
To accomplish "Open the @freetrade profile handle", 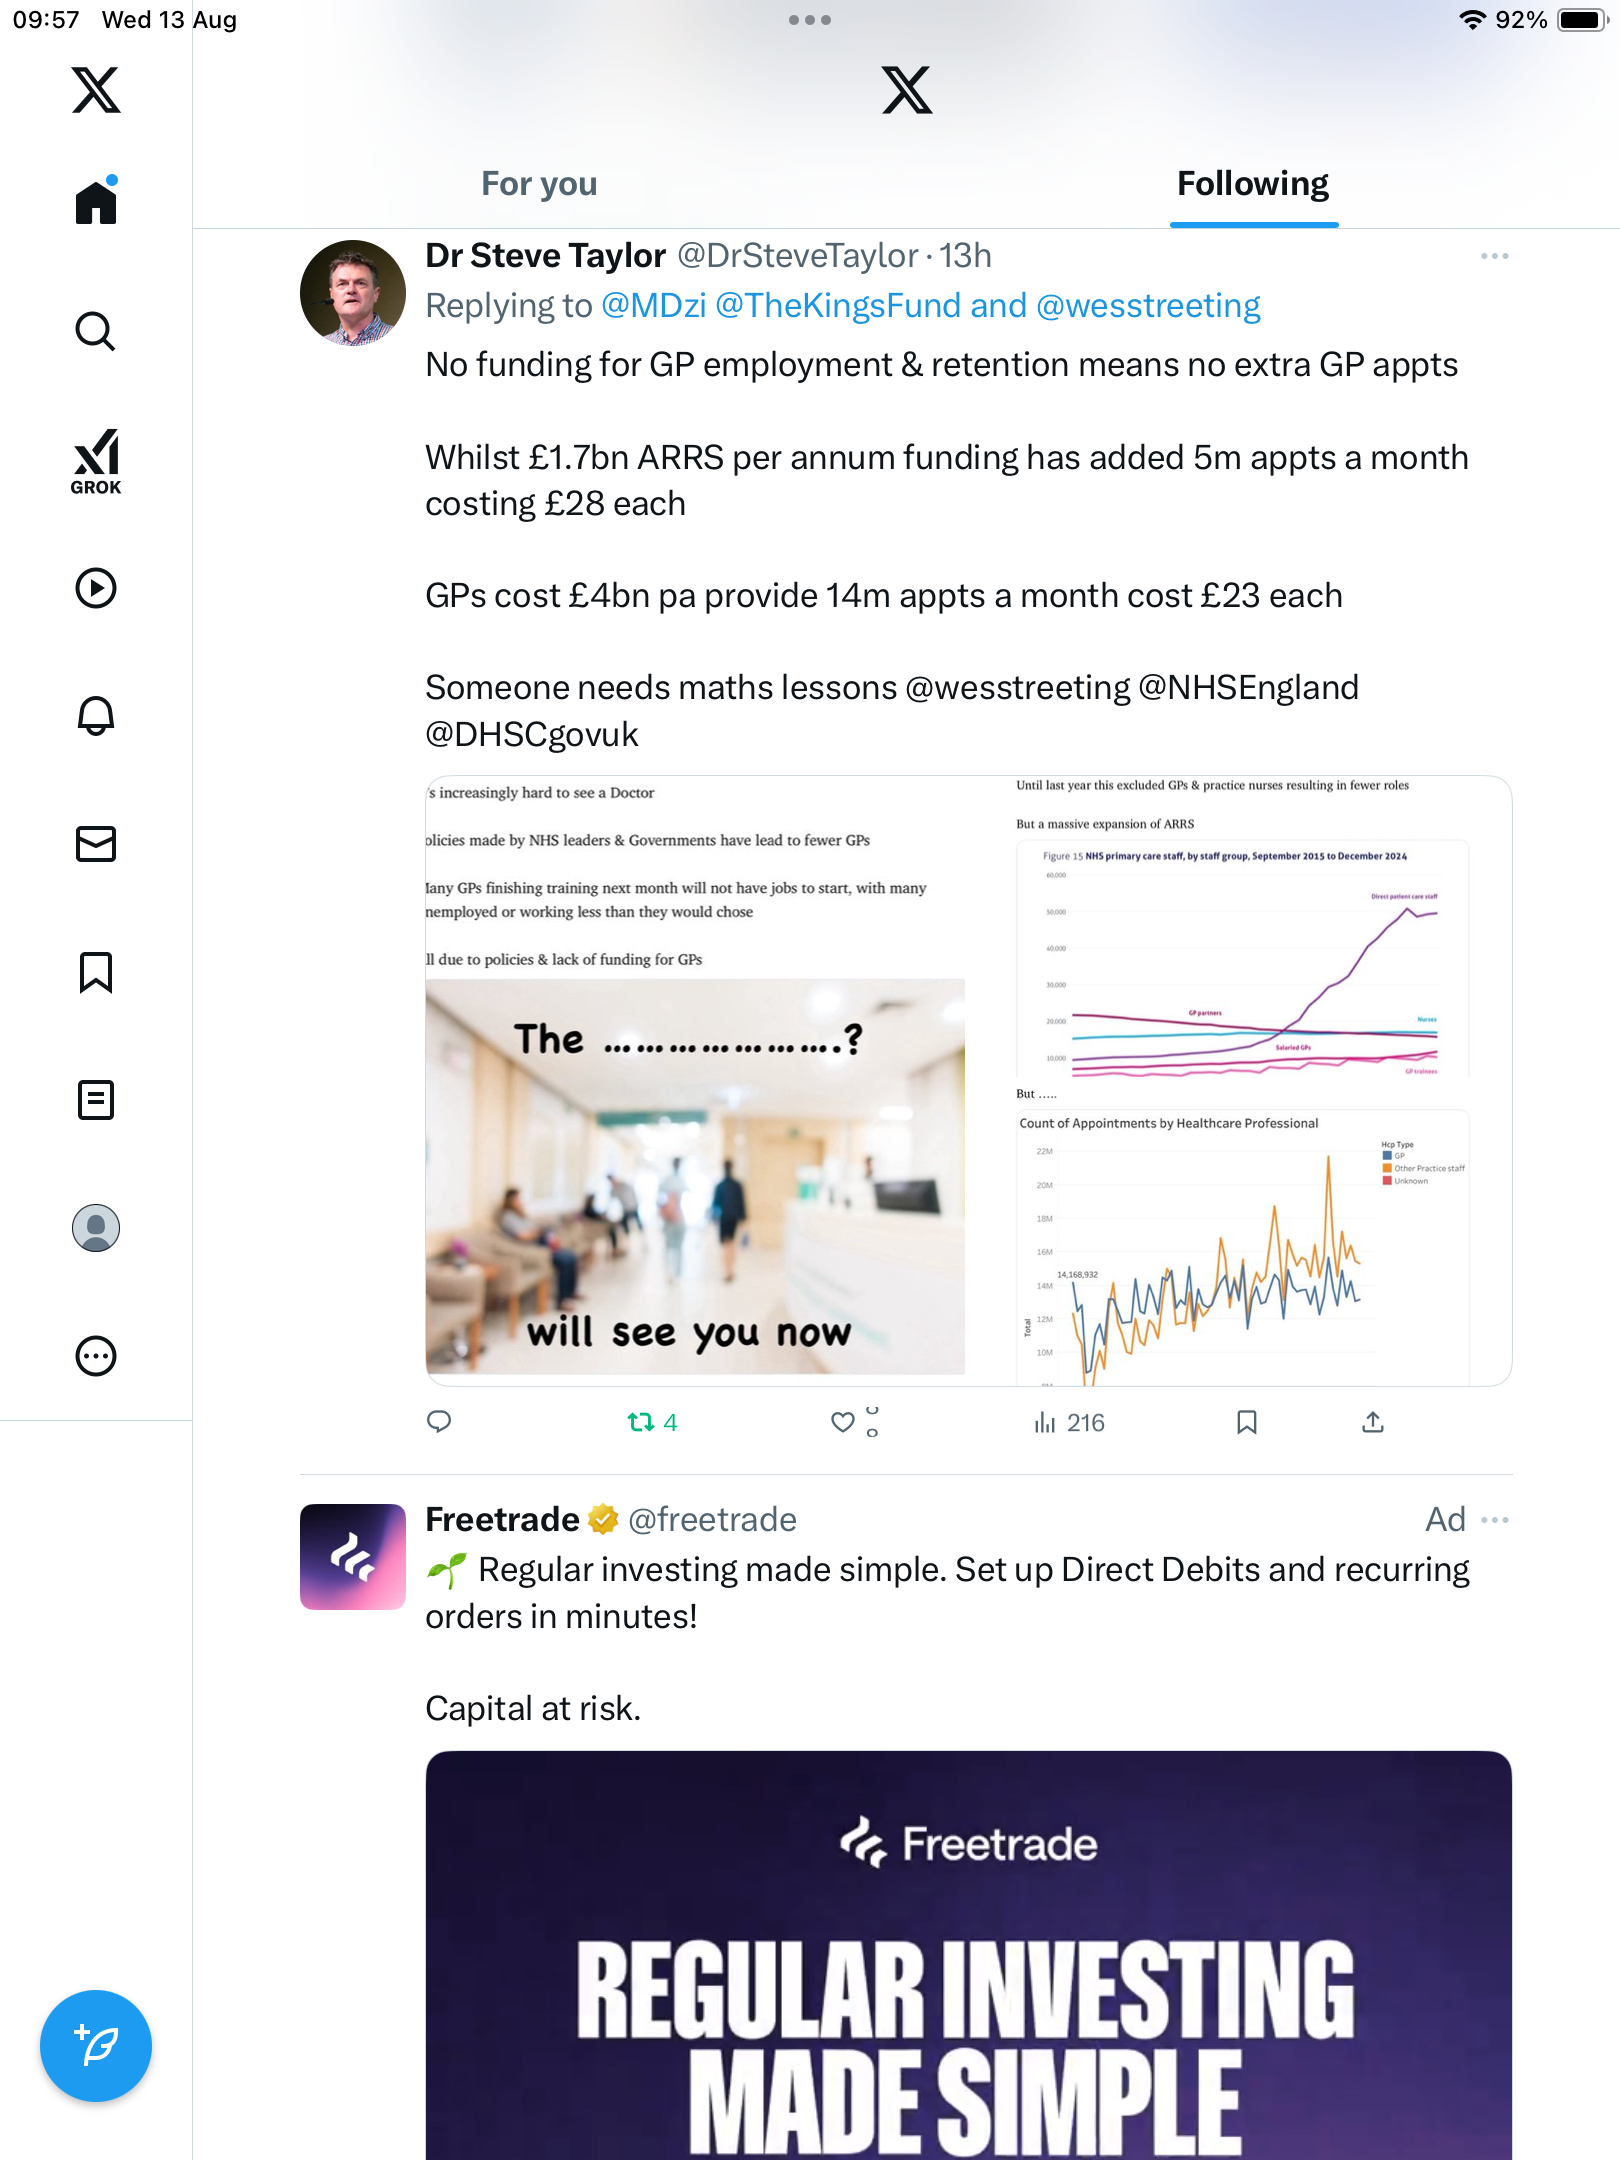I will click(712, 1520).
